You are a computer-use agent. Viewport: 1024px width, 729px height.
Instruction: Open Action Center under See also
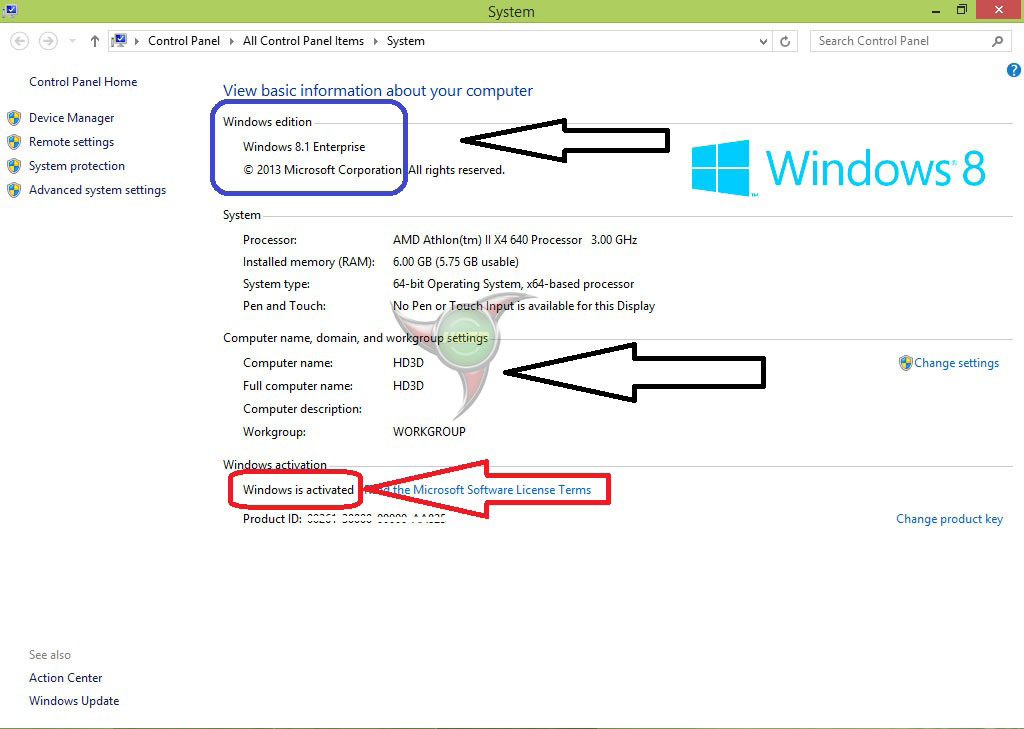tap(65, 678)
